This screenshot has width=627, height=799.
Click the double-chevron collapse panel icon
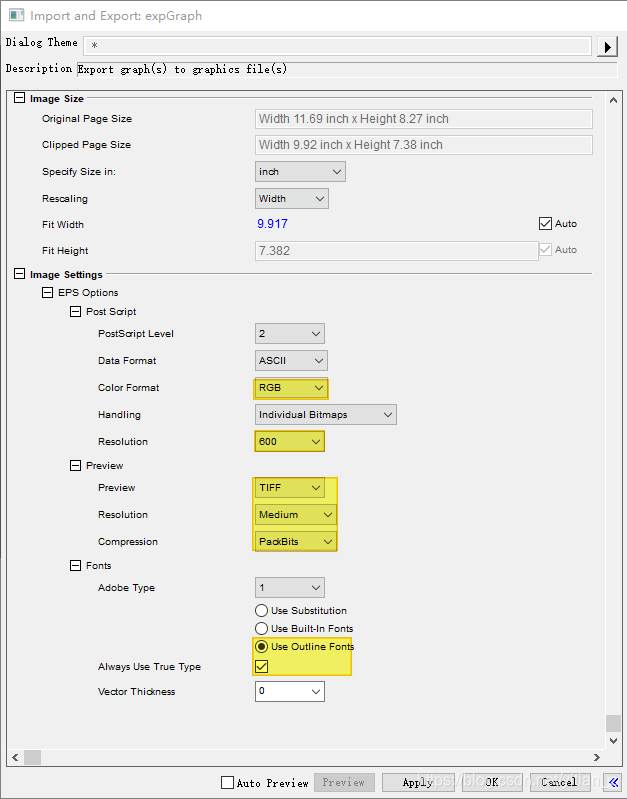click(x=613, y=782)
